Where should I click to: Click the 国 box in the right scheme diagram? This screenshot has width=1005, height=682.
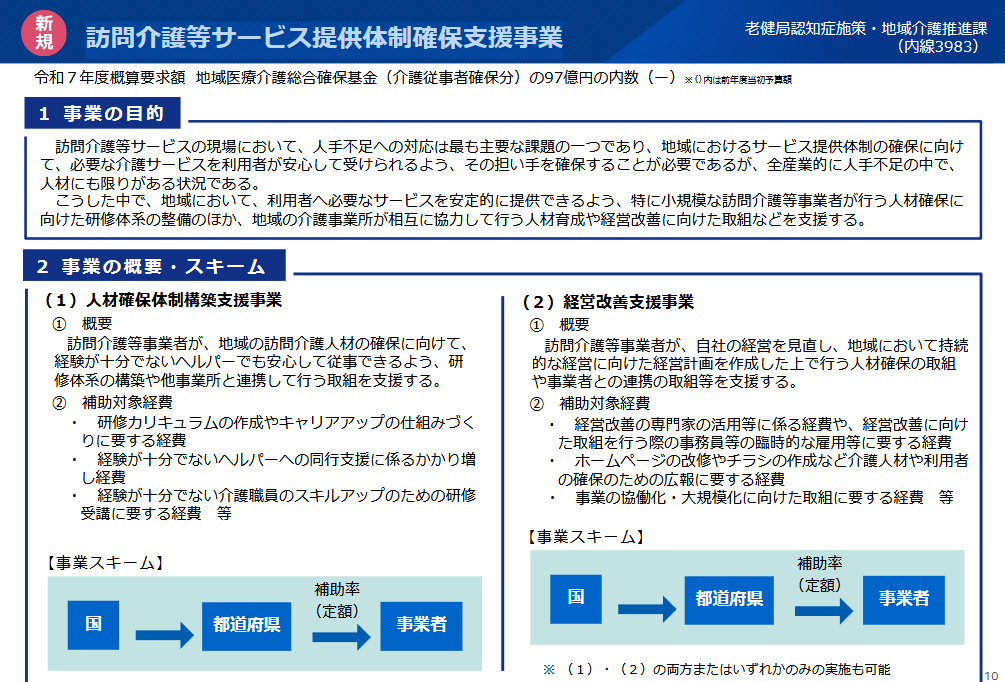(x=576, y=598)
